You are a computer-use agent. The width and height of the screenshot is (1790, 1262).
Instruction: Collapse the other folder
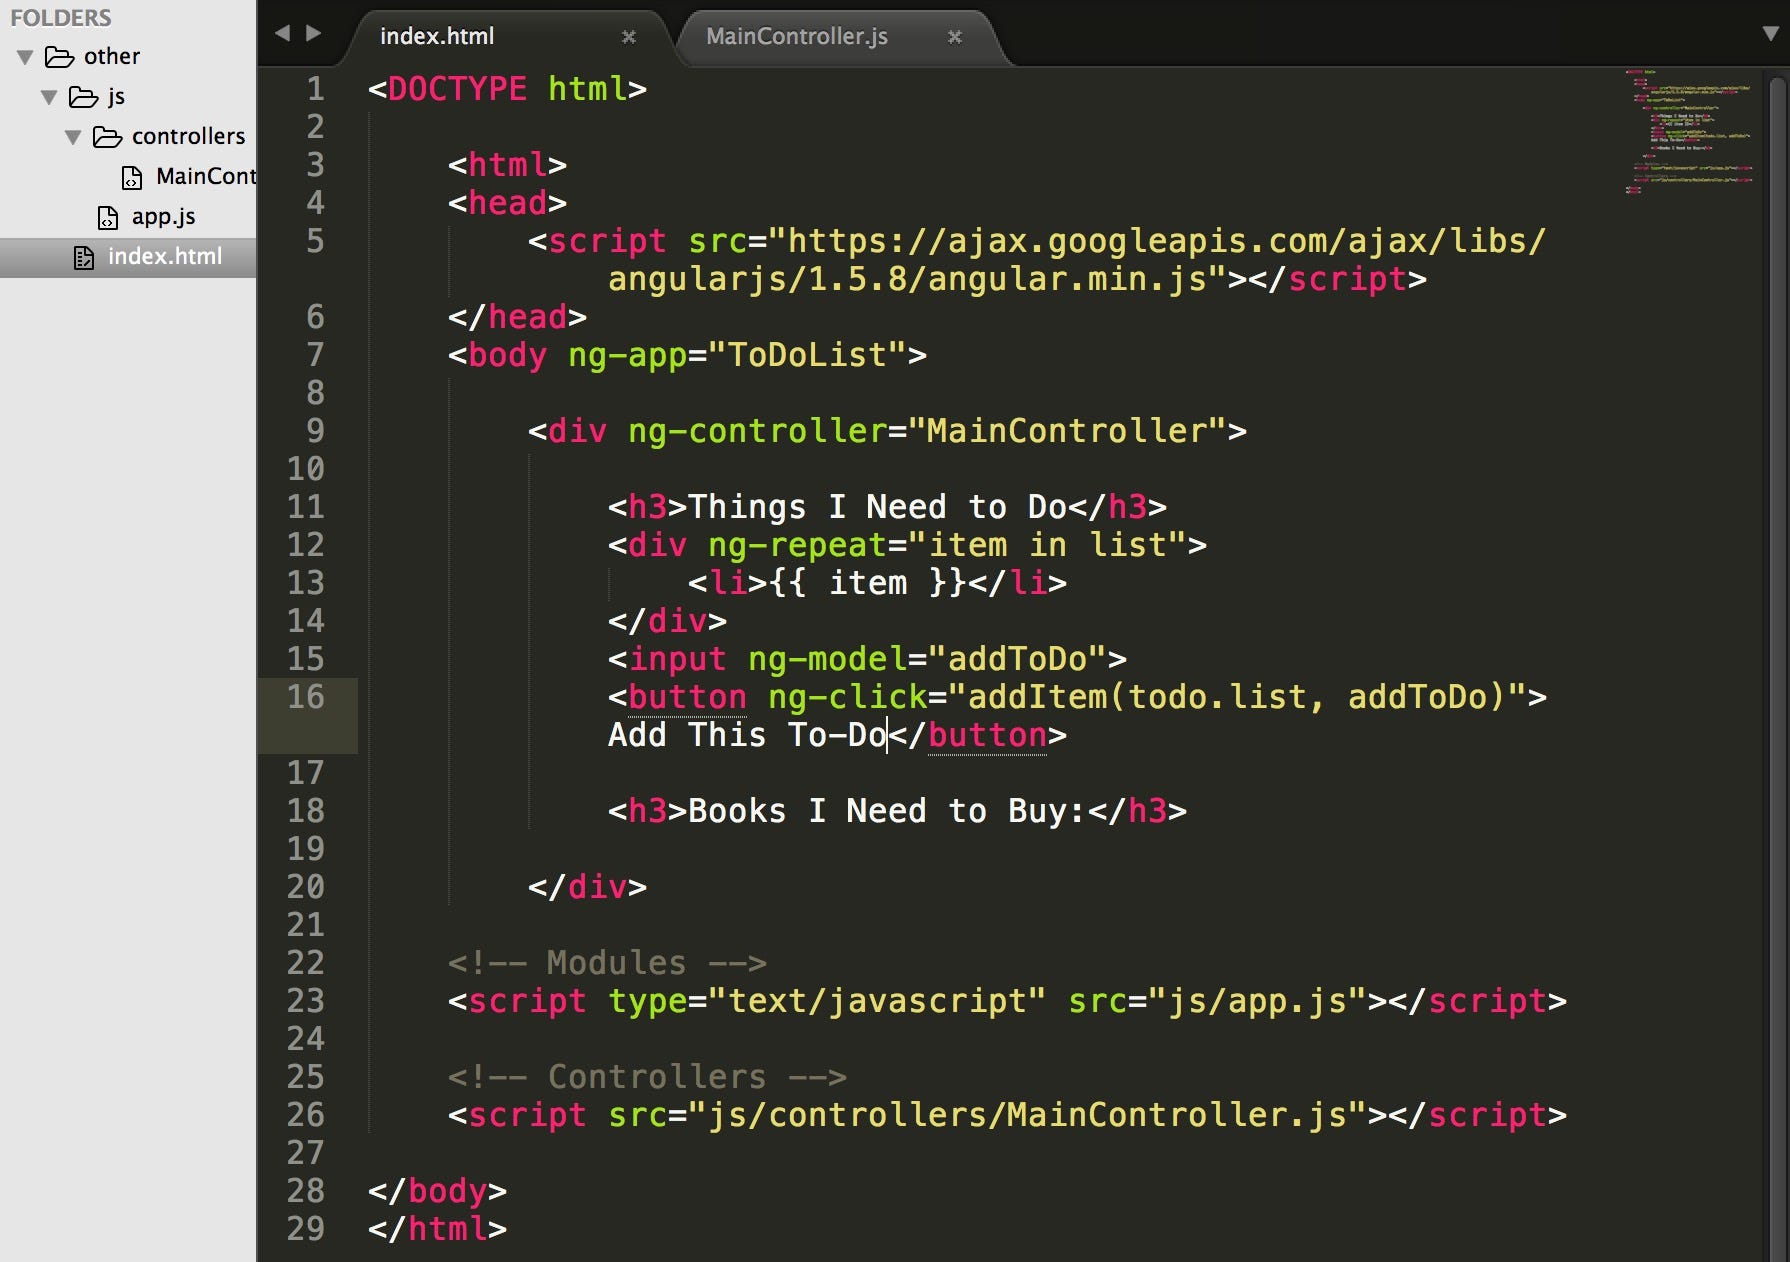point(24,56)
